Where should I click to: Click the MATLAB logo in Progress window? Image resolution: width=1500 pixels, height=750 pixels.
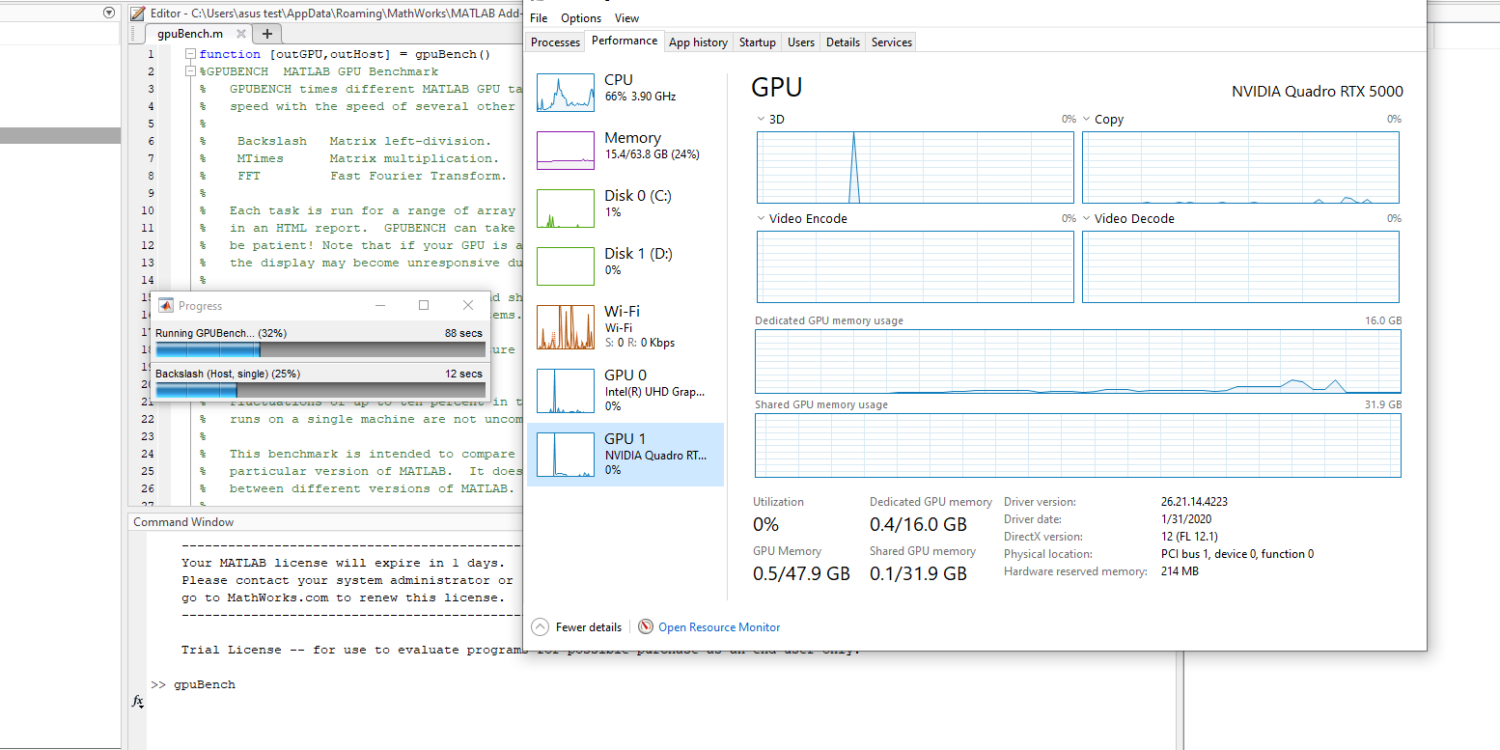[x=166, y=306]
